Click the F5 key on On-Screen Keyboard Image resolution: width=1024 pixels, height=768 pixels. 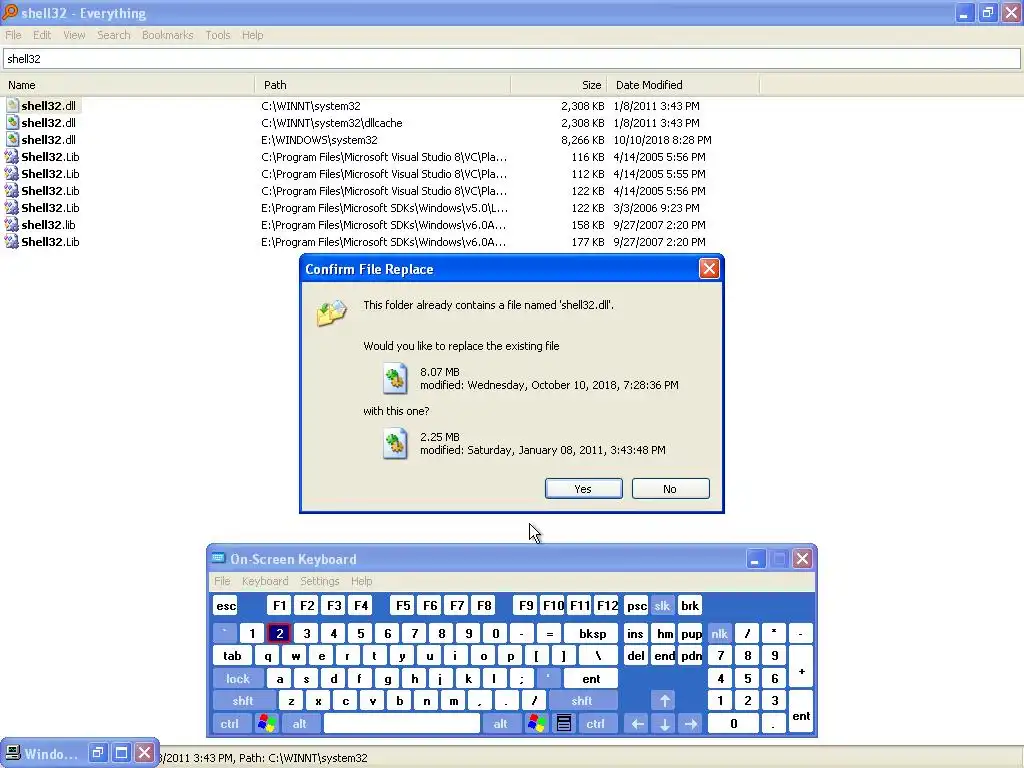(403, 605)
